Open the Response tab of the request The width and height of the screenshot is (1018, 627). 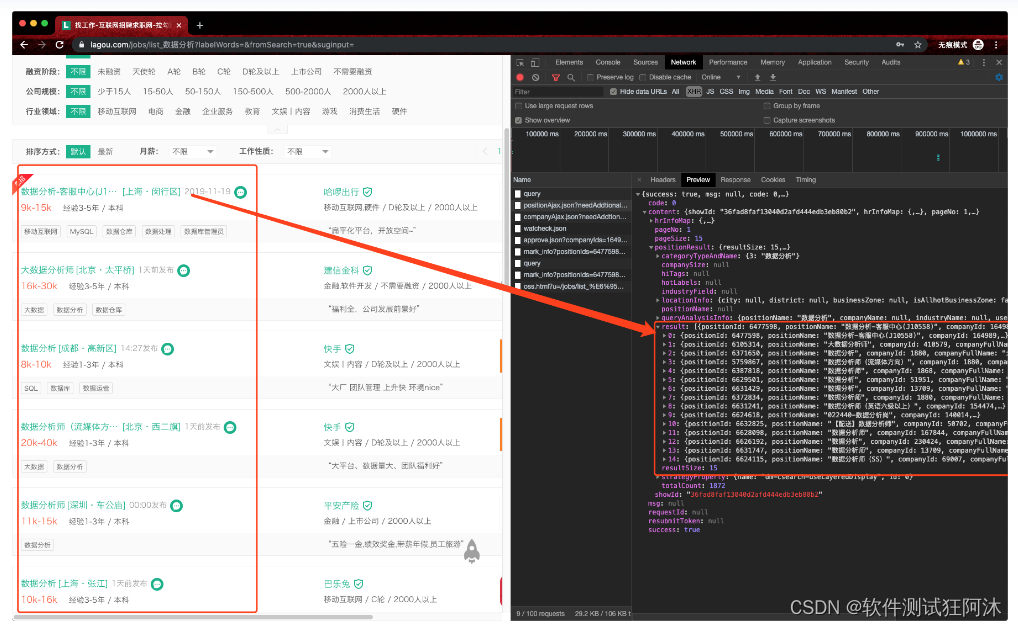point(735,180)
